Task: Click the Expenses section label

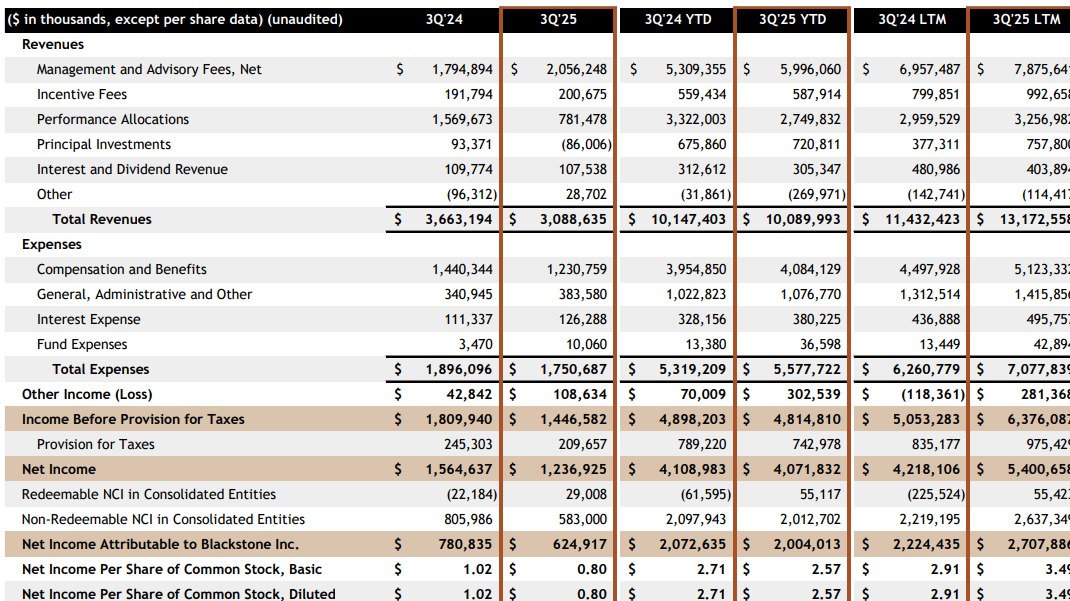Action: pos(51,244)
